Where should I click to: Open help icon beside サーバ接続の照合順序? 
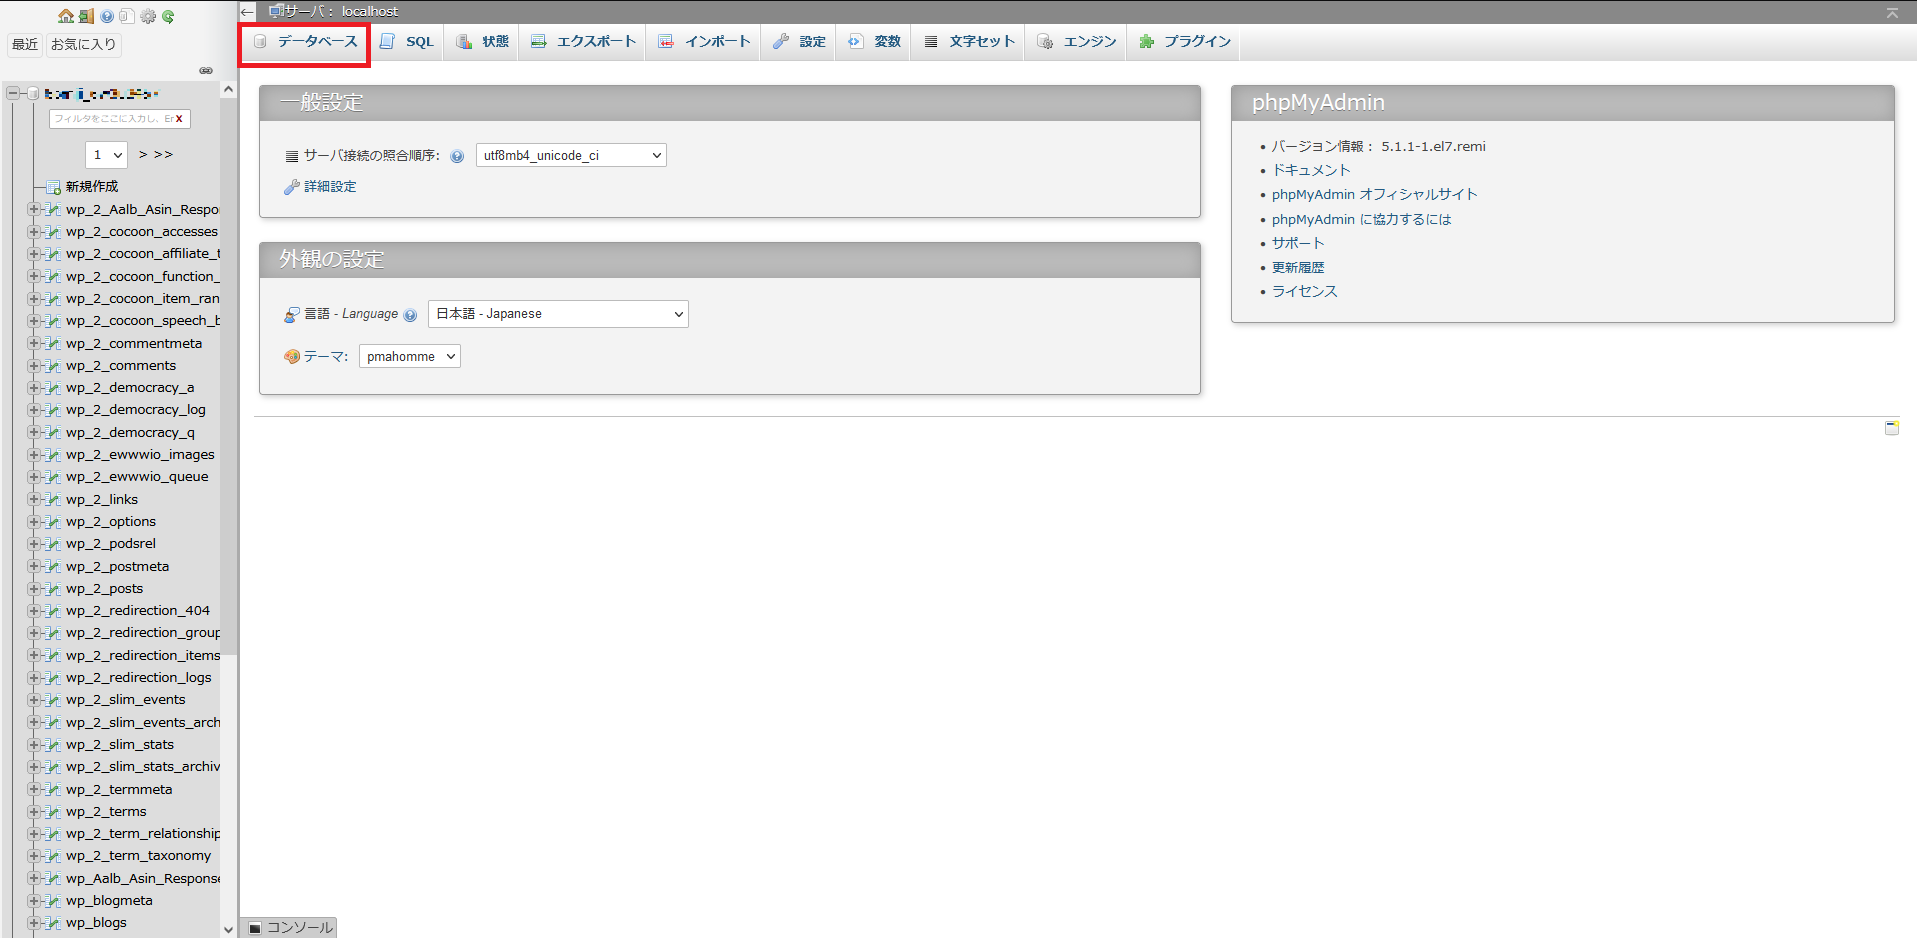[x=457, y=156]
